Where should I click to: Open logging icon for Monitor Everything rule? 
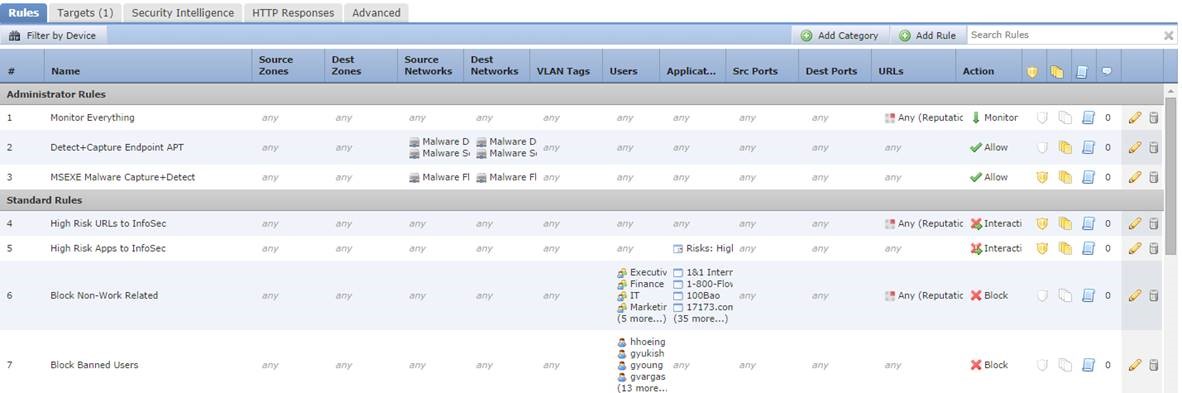tap(1088, 118)
